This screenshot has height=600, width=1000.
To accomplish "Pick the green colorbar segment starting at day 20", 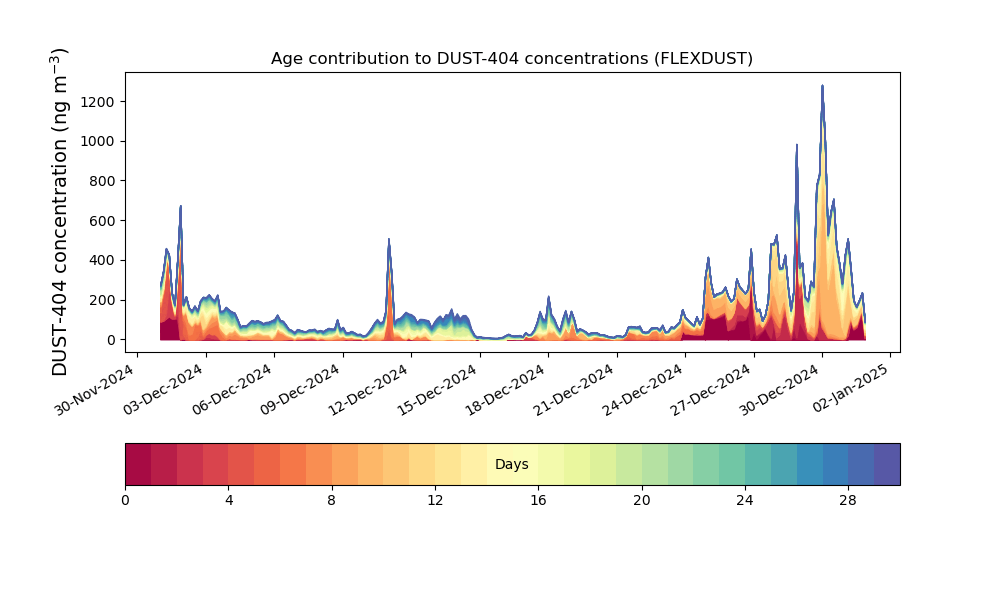I will [x=655, y=464].
